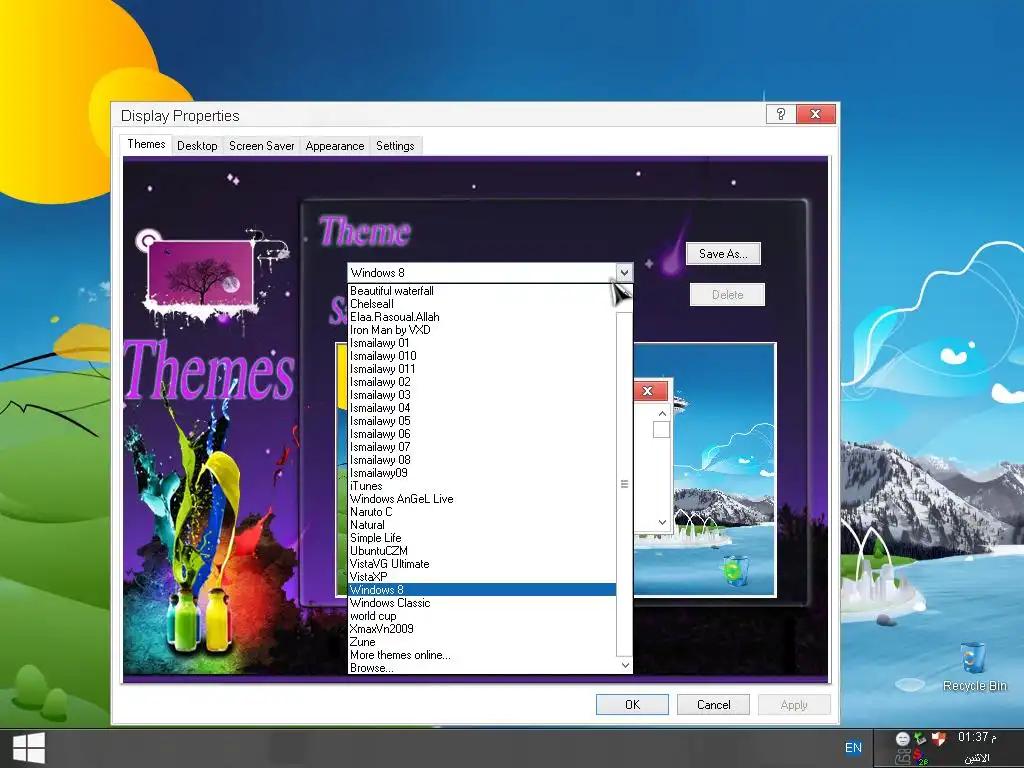The width and height of the screenshot is (1024, 768).
Task: Select the iTunes theme
Action: (483, 486)
